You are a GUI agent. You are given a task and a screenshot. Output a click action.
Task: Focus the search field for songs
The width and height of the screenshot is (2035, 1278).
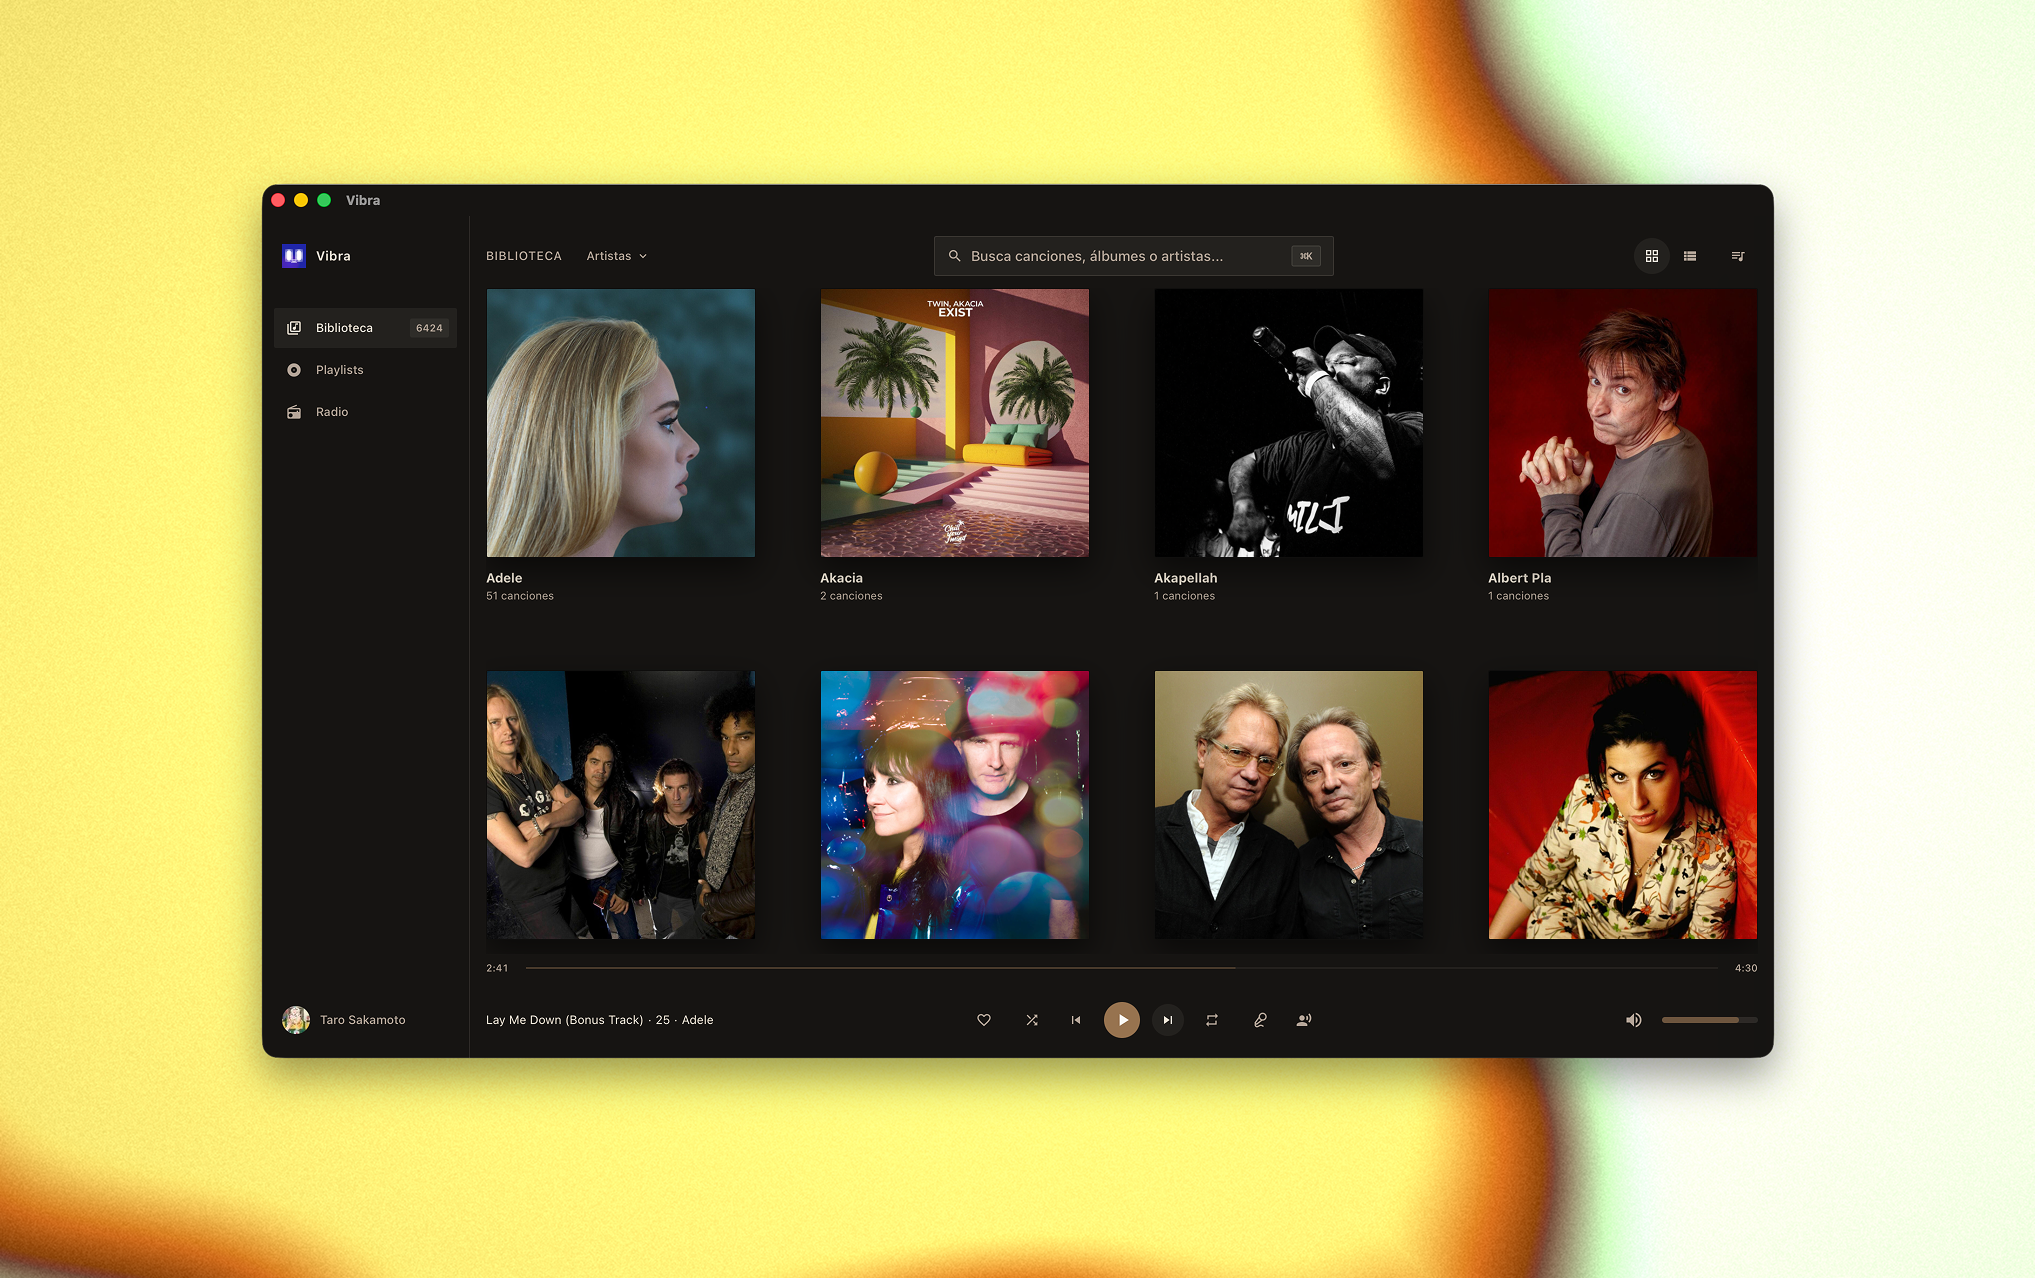point(1133,256)
